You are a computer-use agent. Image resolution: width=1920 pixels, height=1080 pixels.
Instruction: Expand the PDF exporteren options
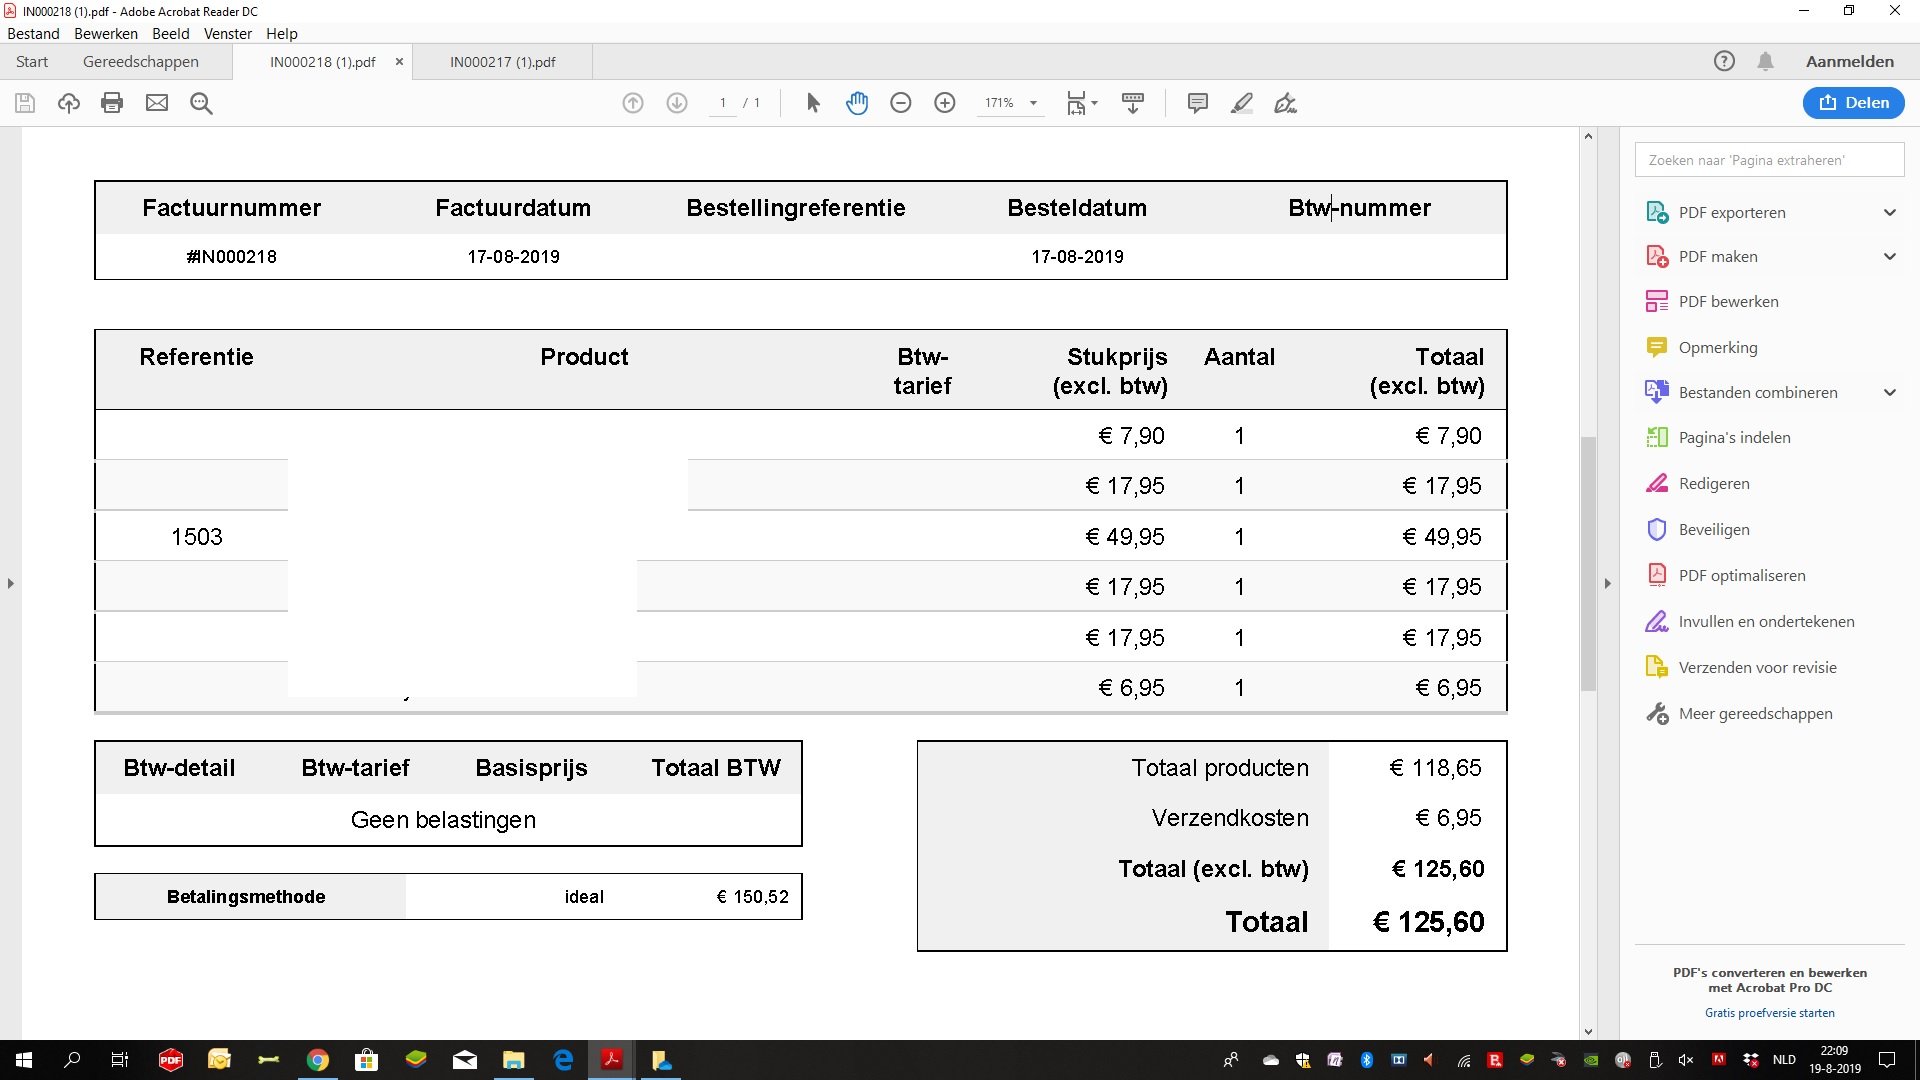click(x=1889, y=212)
